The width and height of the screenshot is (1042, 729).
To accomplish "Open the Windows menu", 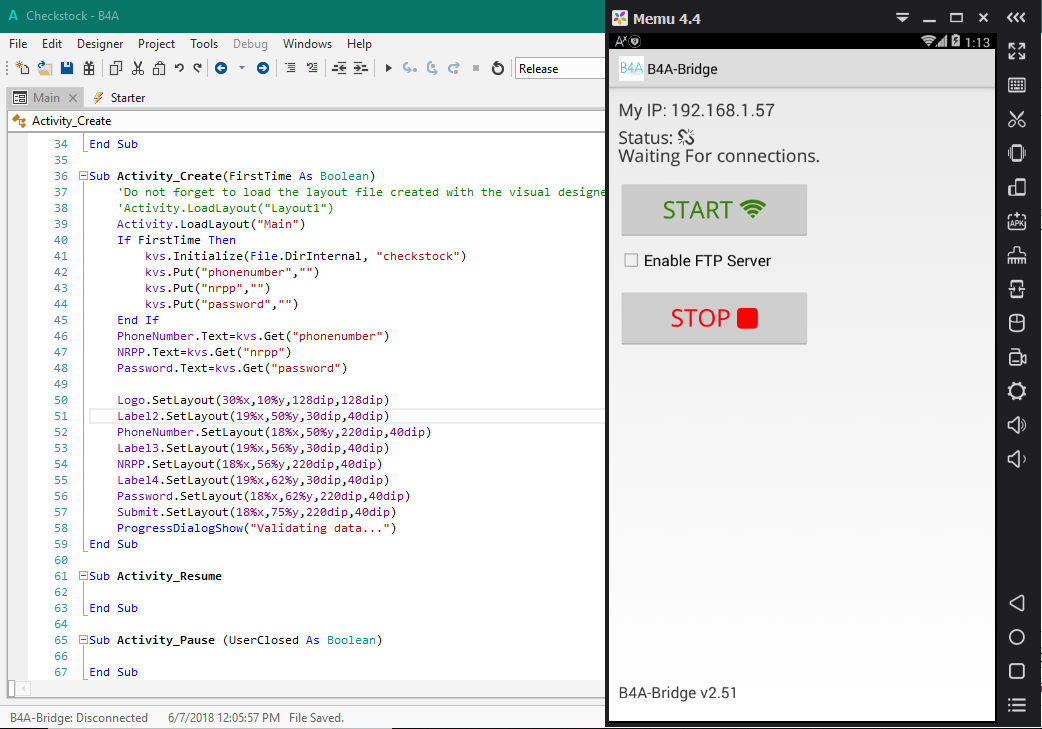I will [307, 44].
